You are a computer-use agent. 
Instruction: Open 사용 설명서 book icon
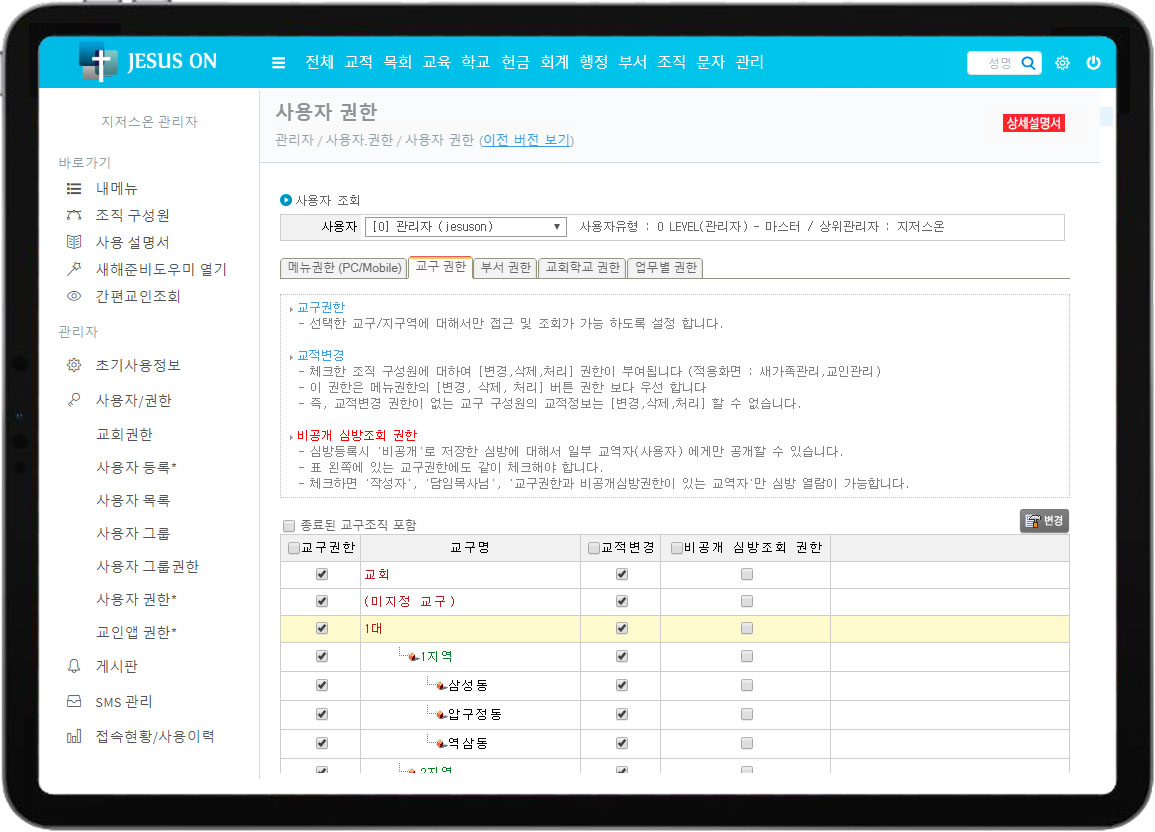[74, 242]
